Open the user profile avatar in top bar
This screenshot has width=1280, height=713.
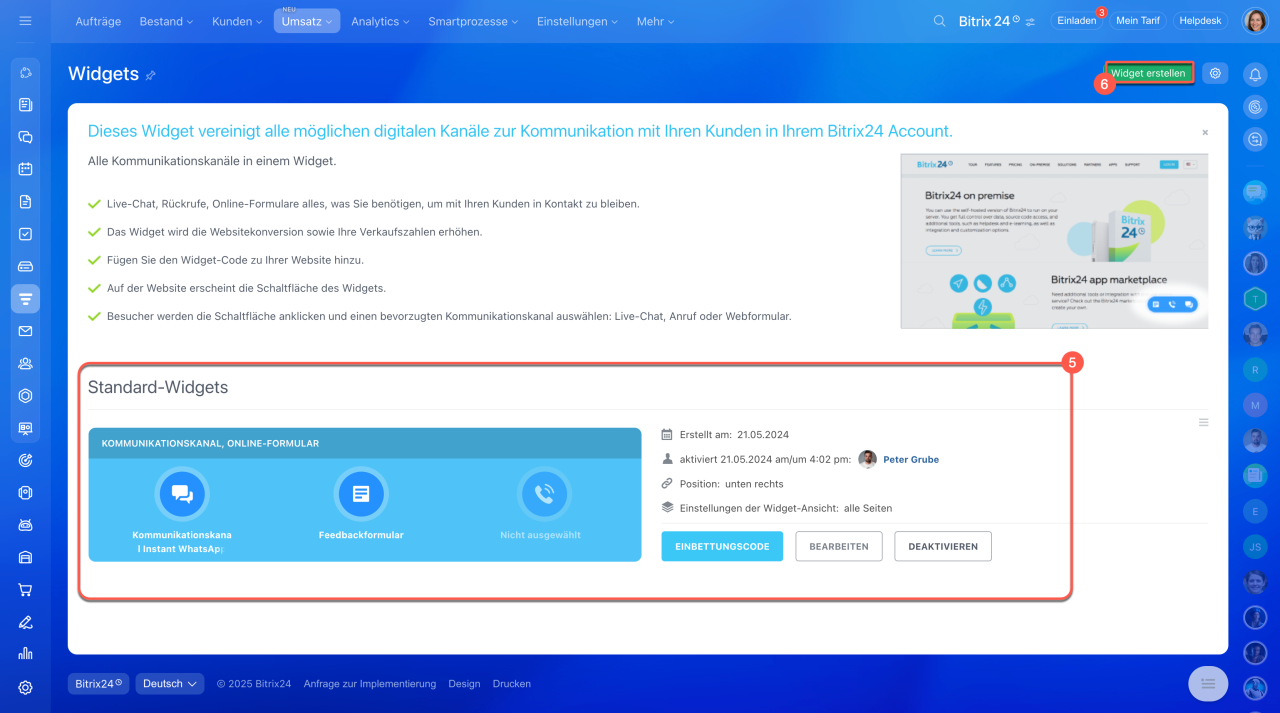(1255, 21)
